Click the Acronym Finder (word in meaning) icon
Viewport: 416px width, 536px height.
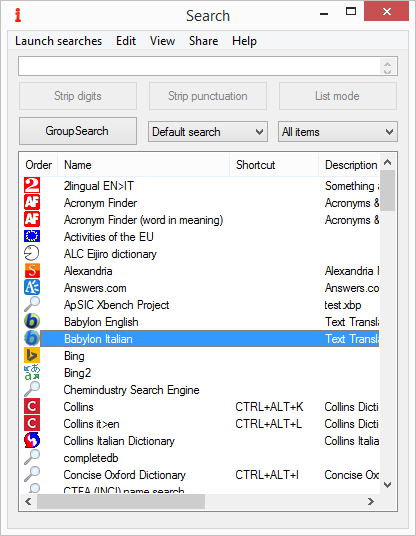pos(32,219)
